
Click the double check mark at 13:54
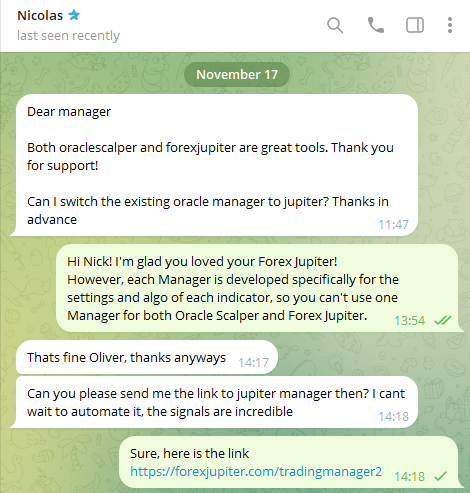443,320
